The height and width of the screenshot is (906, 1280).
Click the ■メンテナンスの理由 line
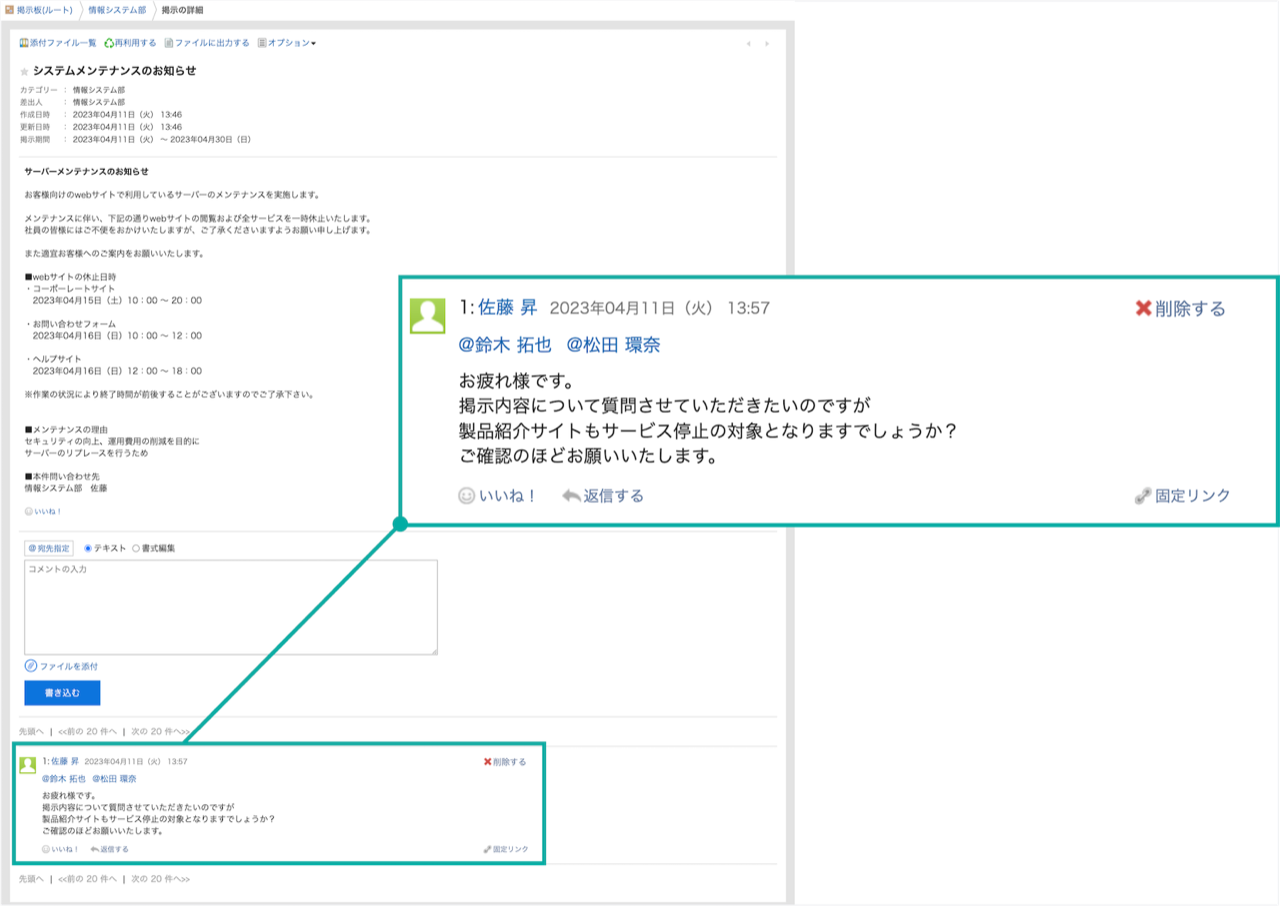(x=65, y=429)
